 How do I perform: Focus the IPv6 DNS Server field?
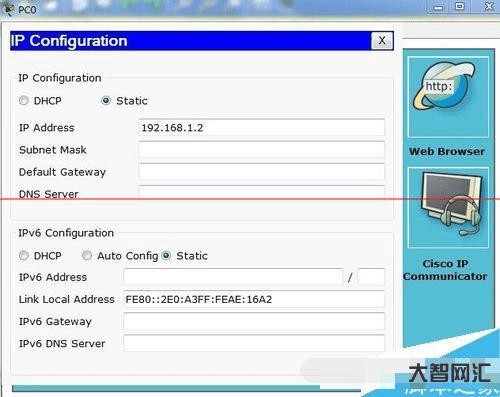254,343
